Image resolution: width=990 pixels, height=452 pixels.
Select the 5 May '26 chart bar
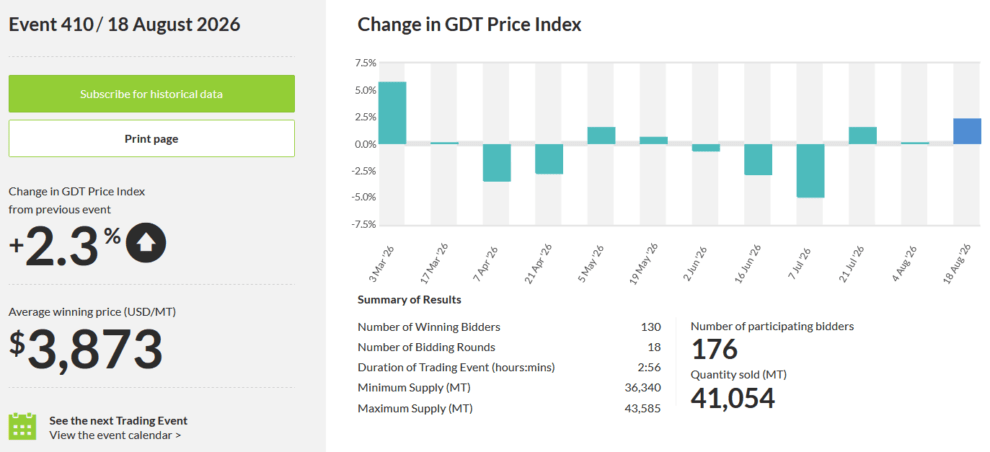(601, 136)
